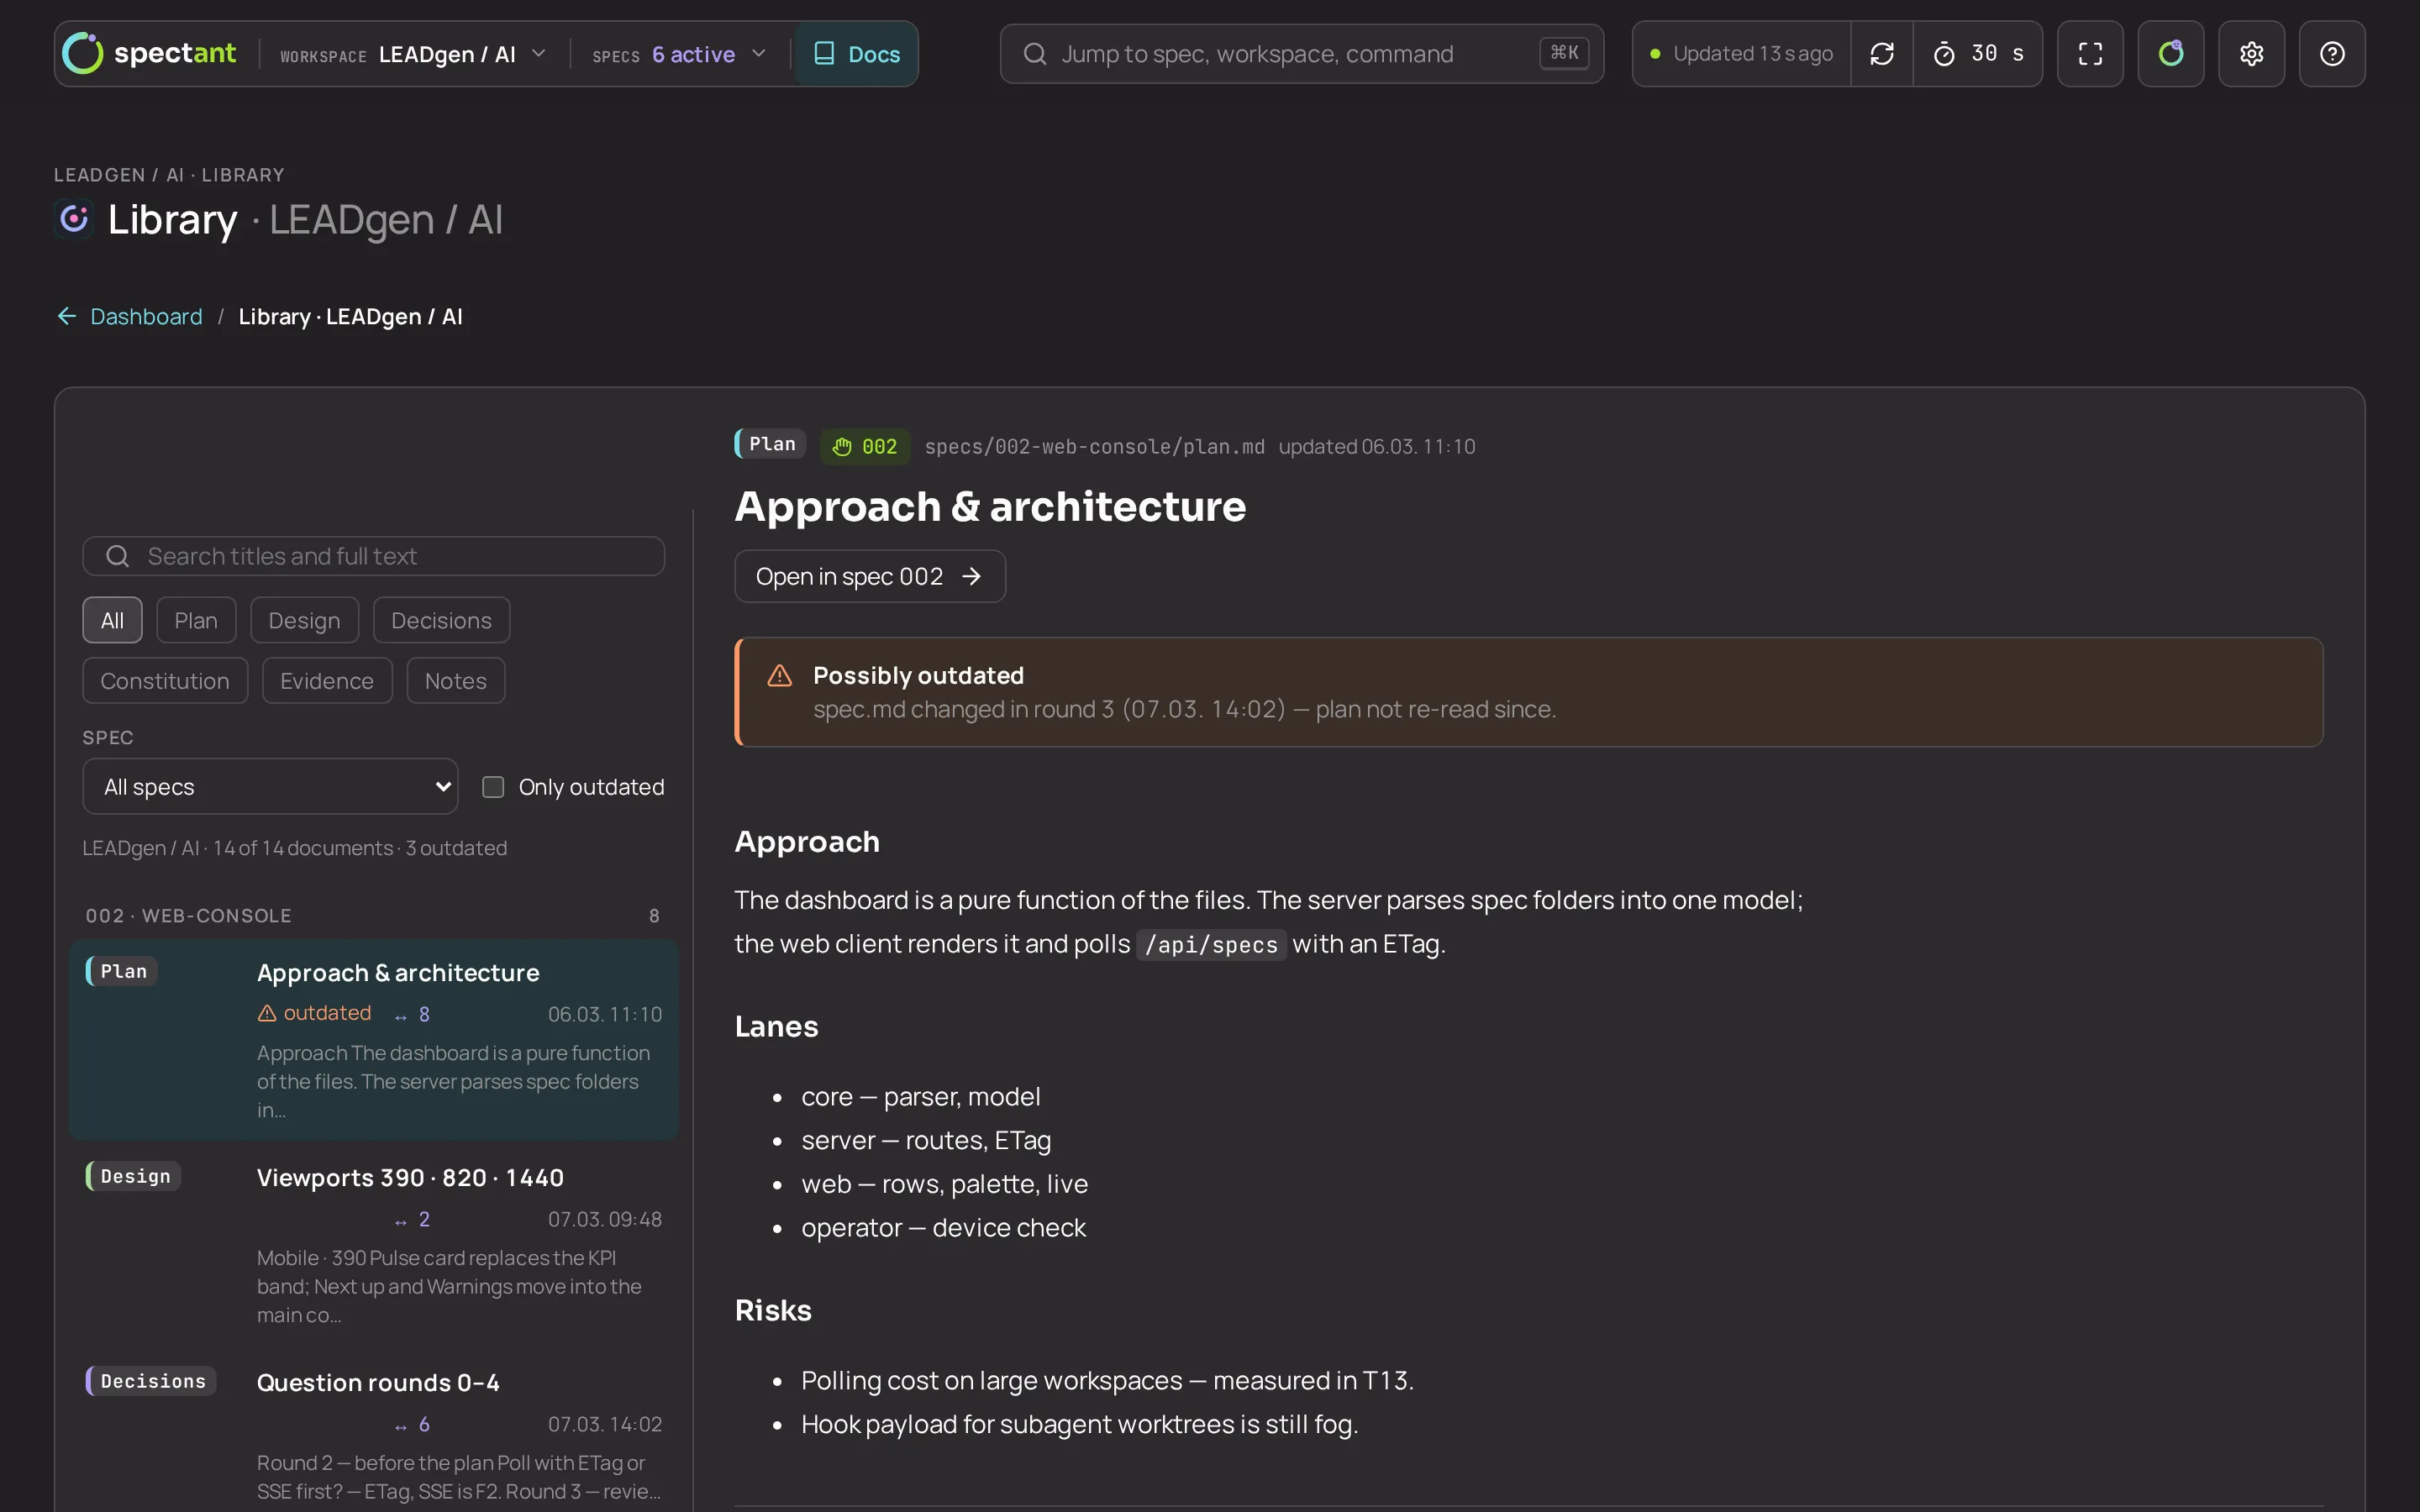
Task: Refresh data with the reload icon
Action: [x=1882, y=54]
